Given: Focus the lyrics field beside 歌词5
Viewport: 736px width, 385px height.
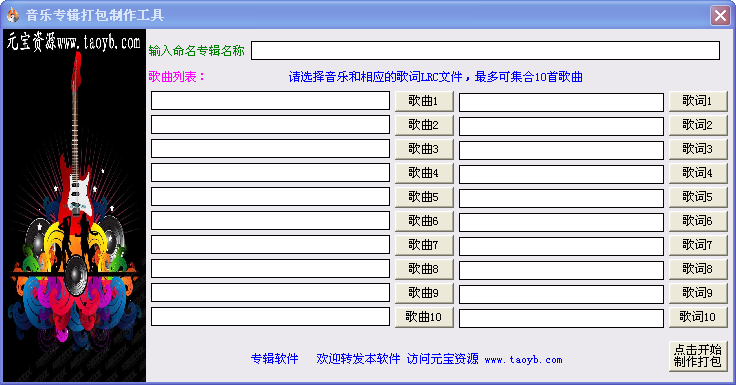Looking at the screenshot, I should point(561,198).
